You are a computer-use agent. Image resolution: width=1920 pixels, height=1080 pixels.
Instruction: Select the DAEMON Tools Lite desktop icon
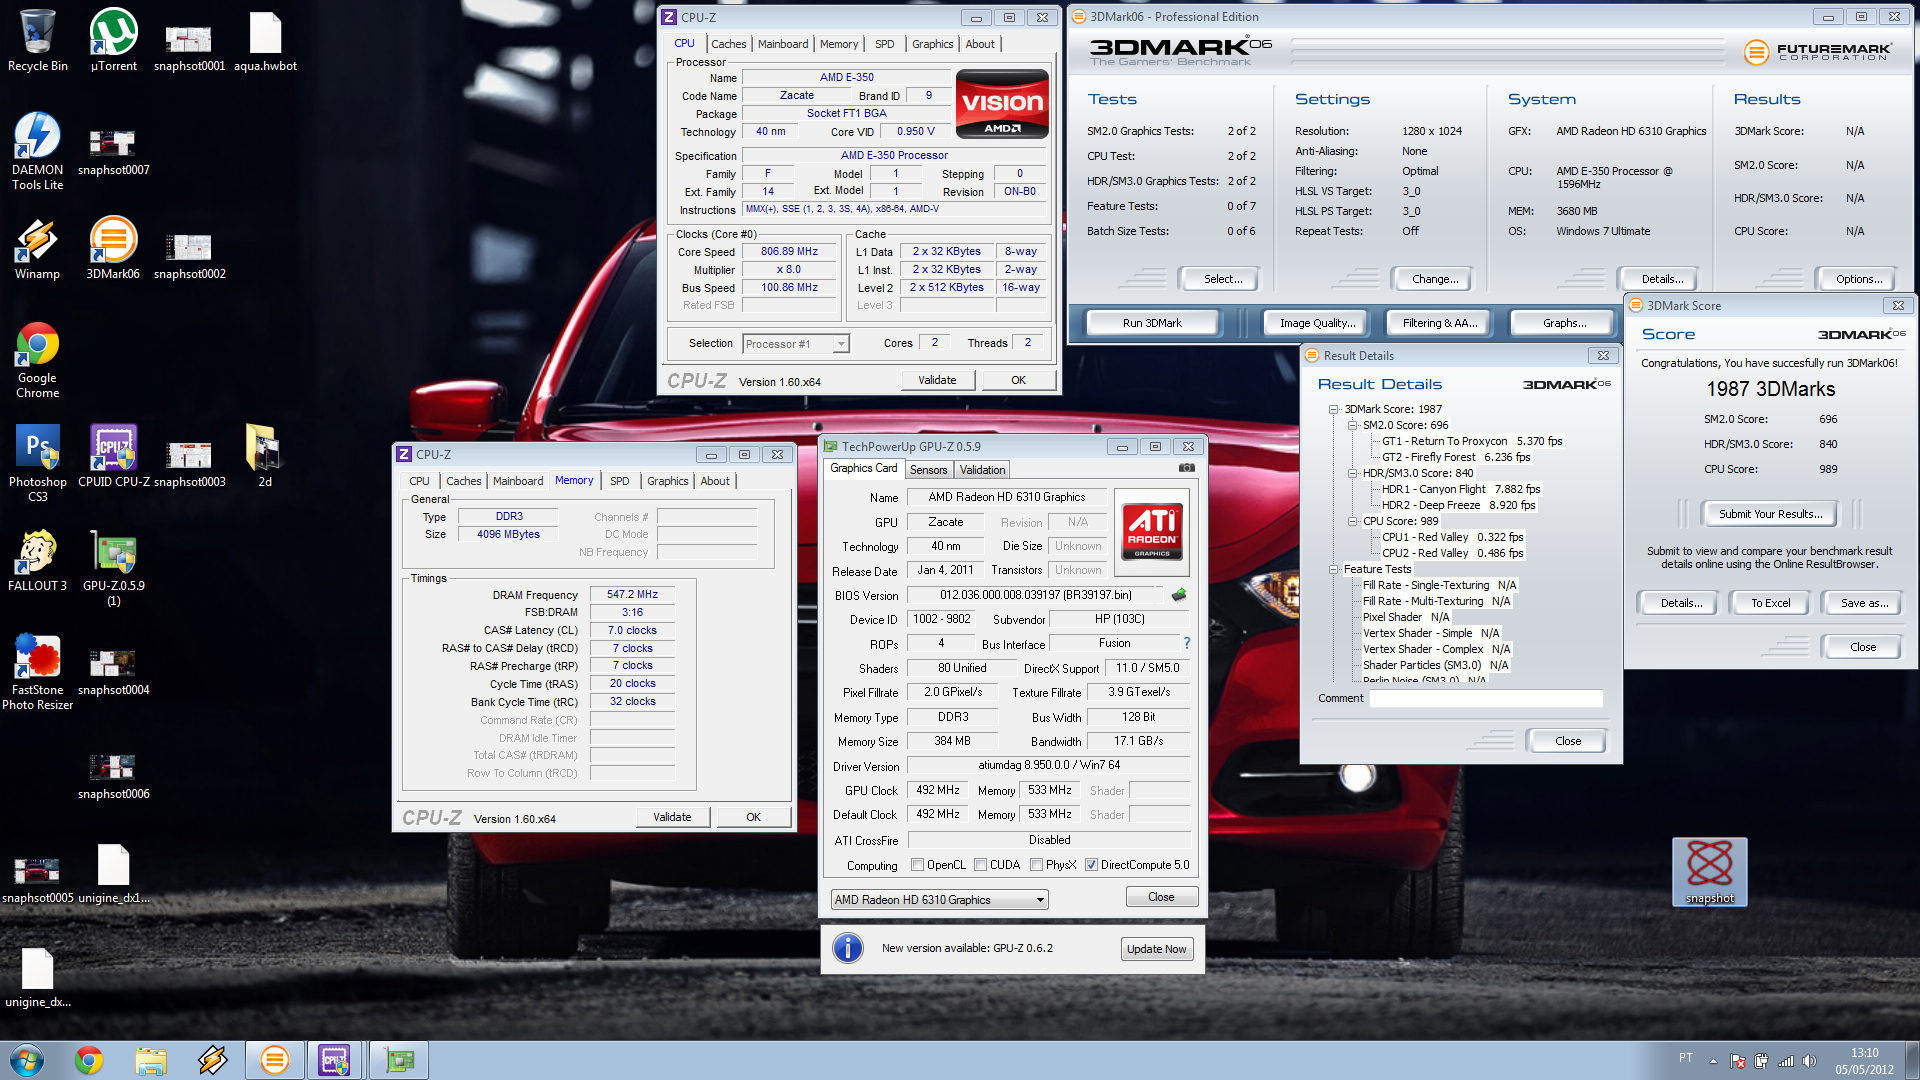click(37, 151)
